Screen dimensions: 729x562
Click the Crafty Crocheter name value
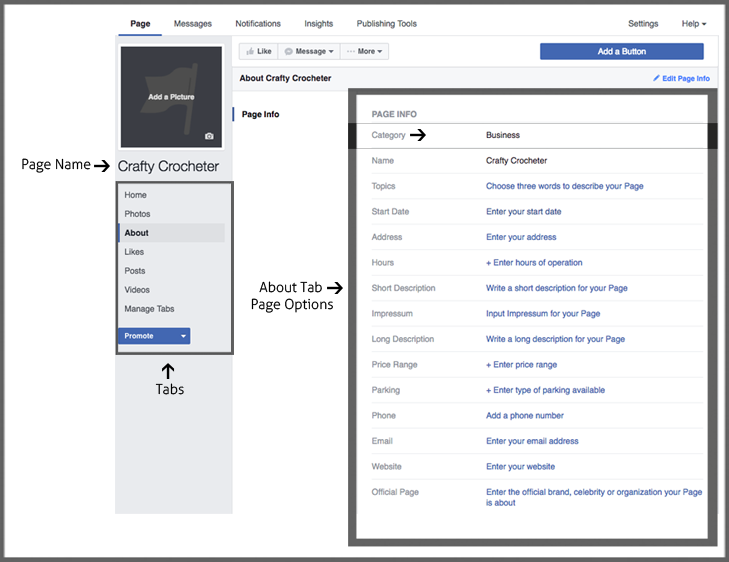[x=516, y=161]
